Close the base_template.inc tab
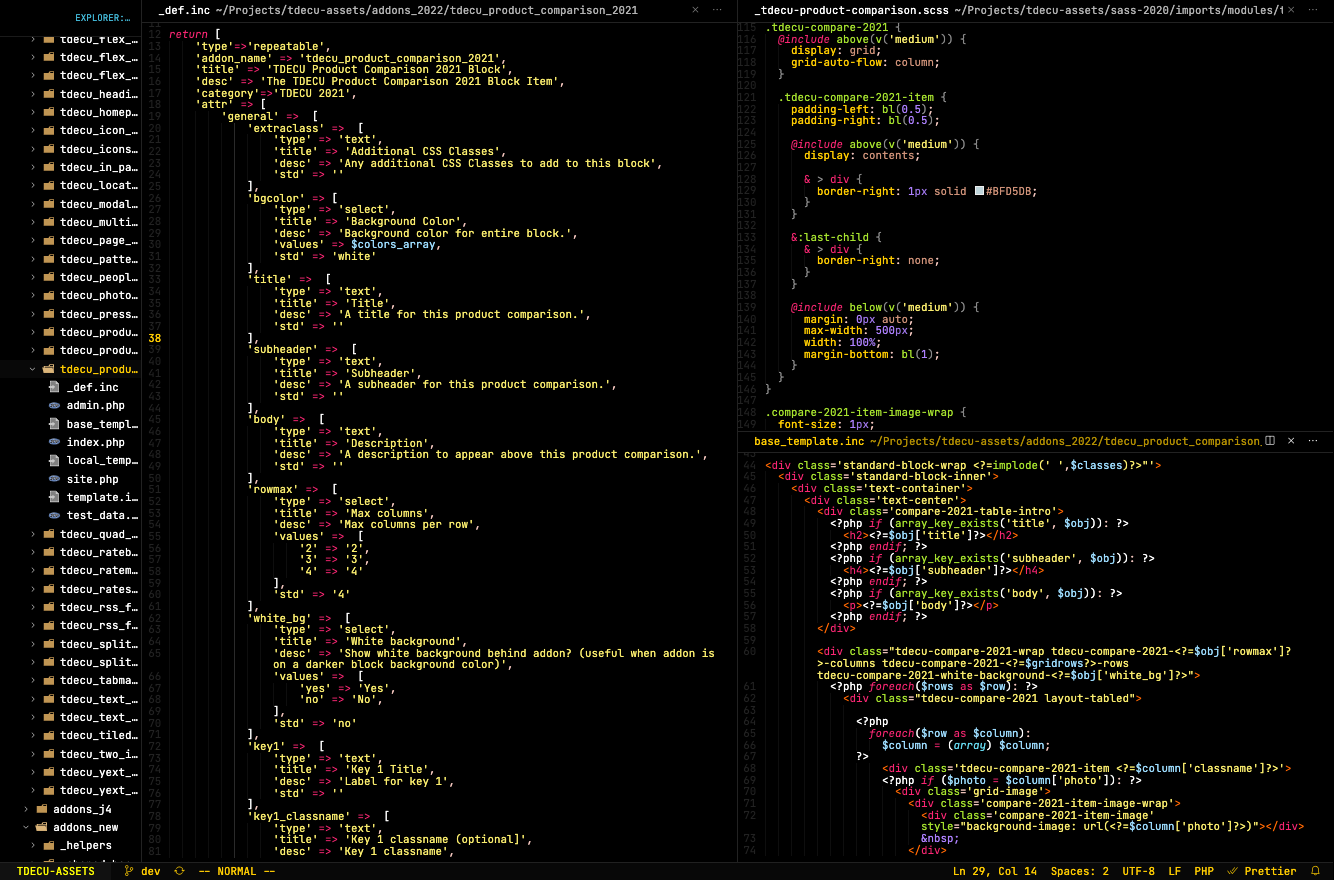This screenshot has height=880, width=1334. [x=1292, y=440]
